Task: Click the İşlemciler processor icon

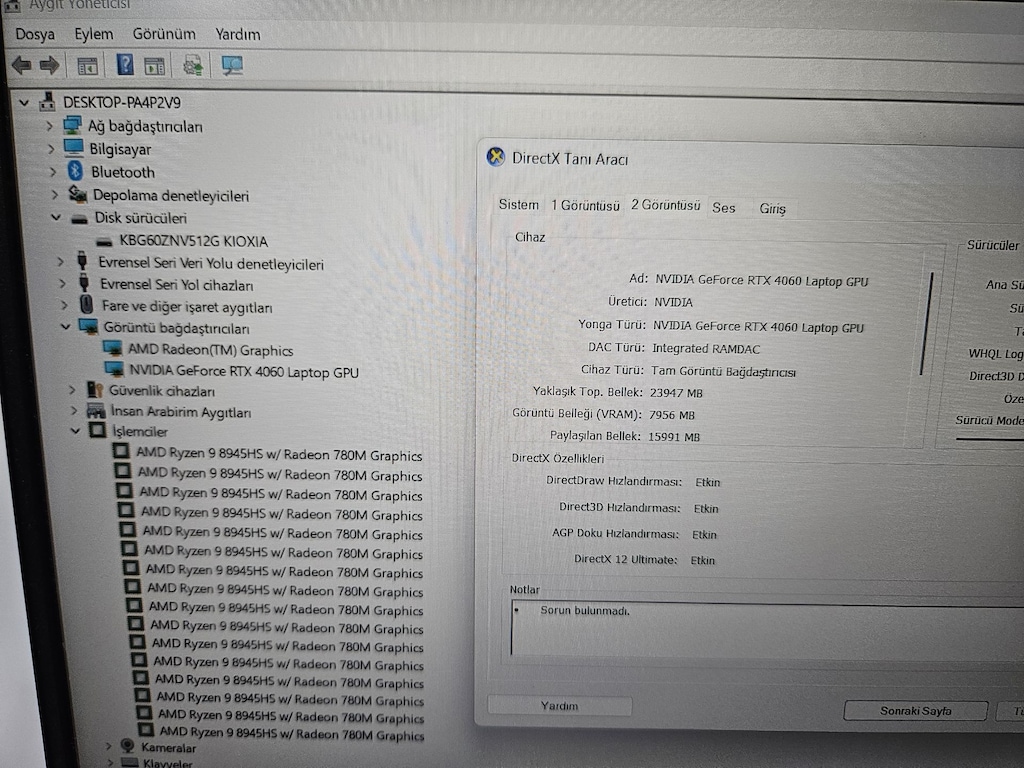Action: [98, 430]
